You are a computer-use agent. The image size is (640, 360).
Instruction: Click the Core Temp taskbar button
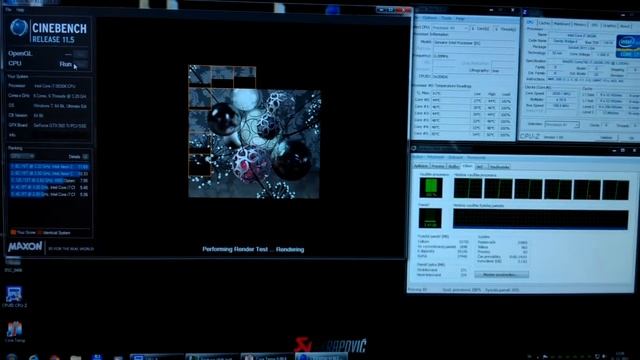click(x=267, y=357)
